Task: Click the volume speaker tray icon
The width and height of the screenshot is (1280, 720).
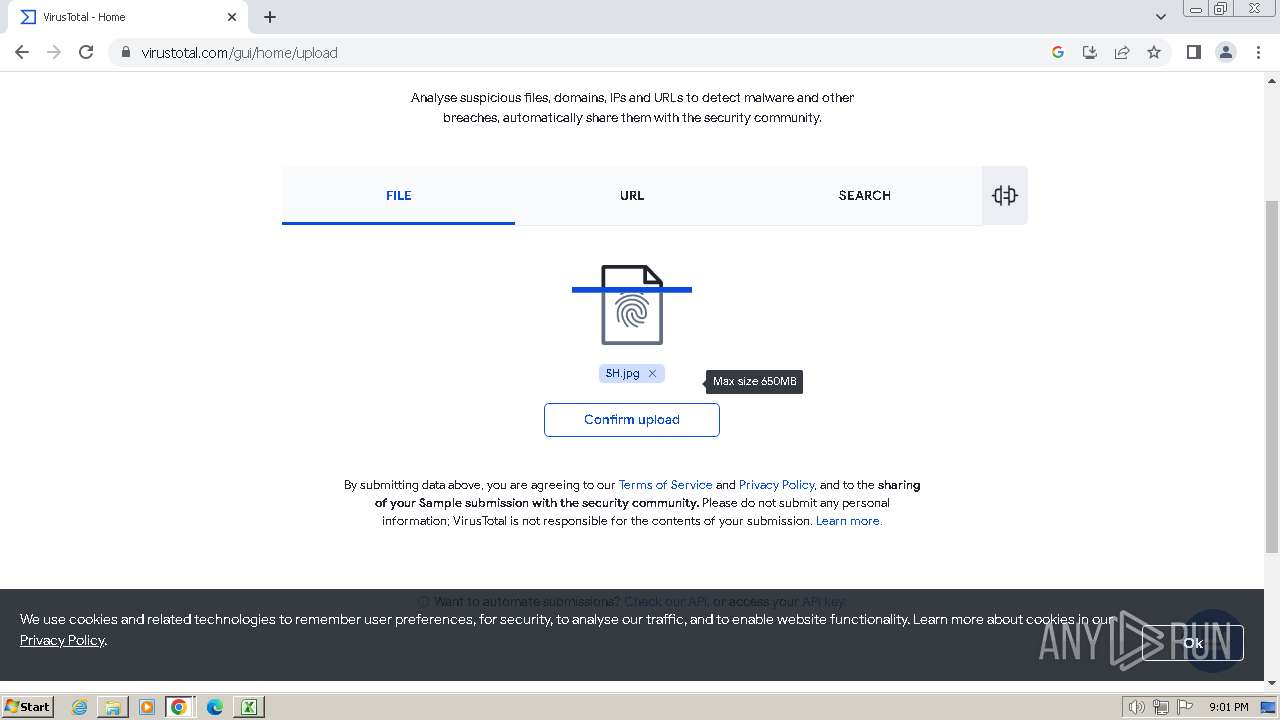Action: (1137, 707)
